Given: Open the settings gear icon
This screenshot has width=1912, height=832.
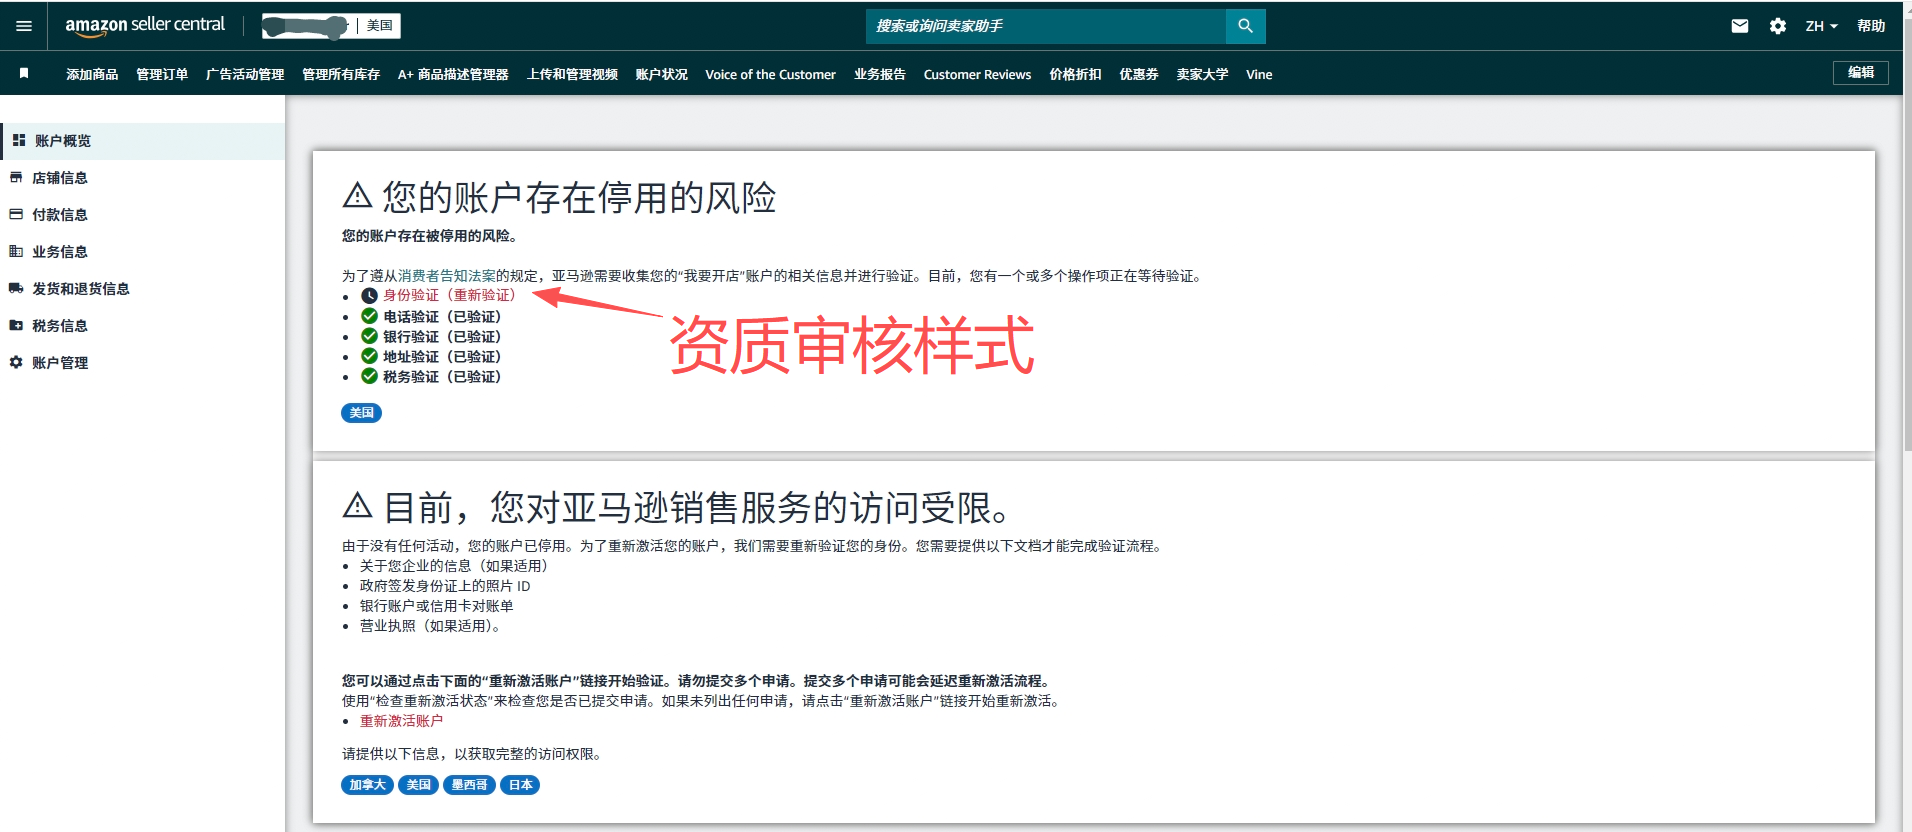Looking at the screenshot, I should (x=1777, y=26).
